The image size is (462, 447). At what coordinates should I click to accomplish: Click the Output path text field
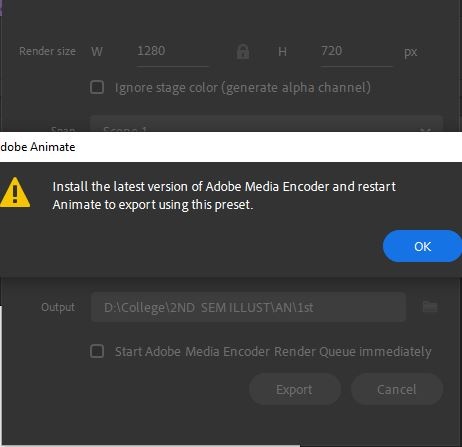(248, 307)
